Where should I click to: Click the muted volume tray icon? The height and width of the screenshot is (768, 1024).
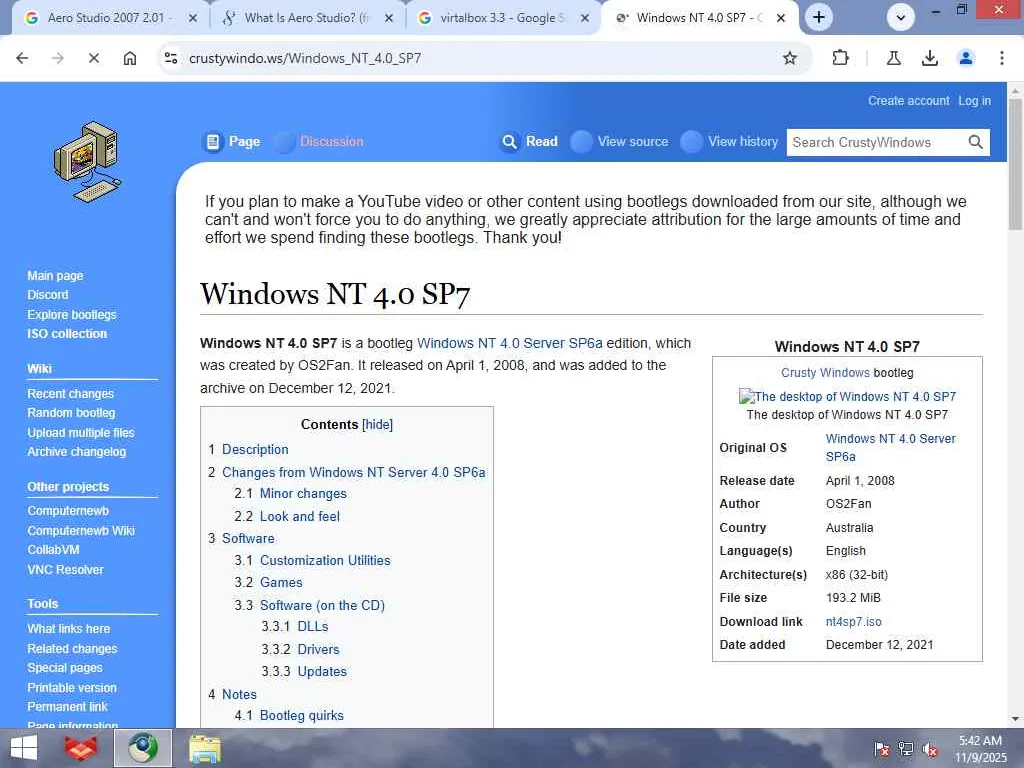[x=930, y=749]
